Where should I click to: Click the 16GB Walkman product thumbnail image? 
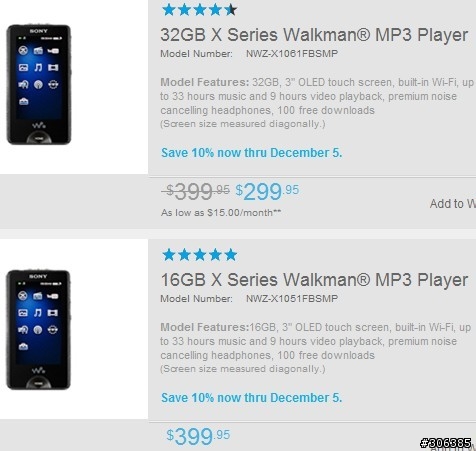coord(38,330)
